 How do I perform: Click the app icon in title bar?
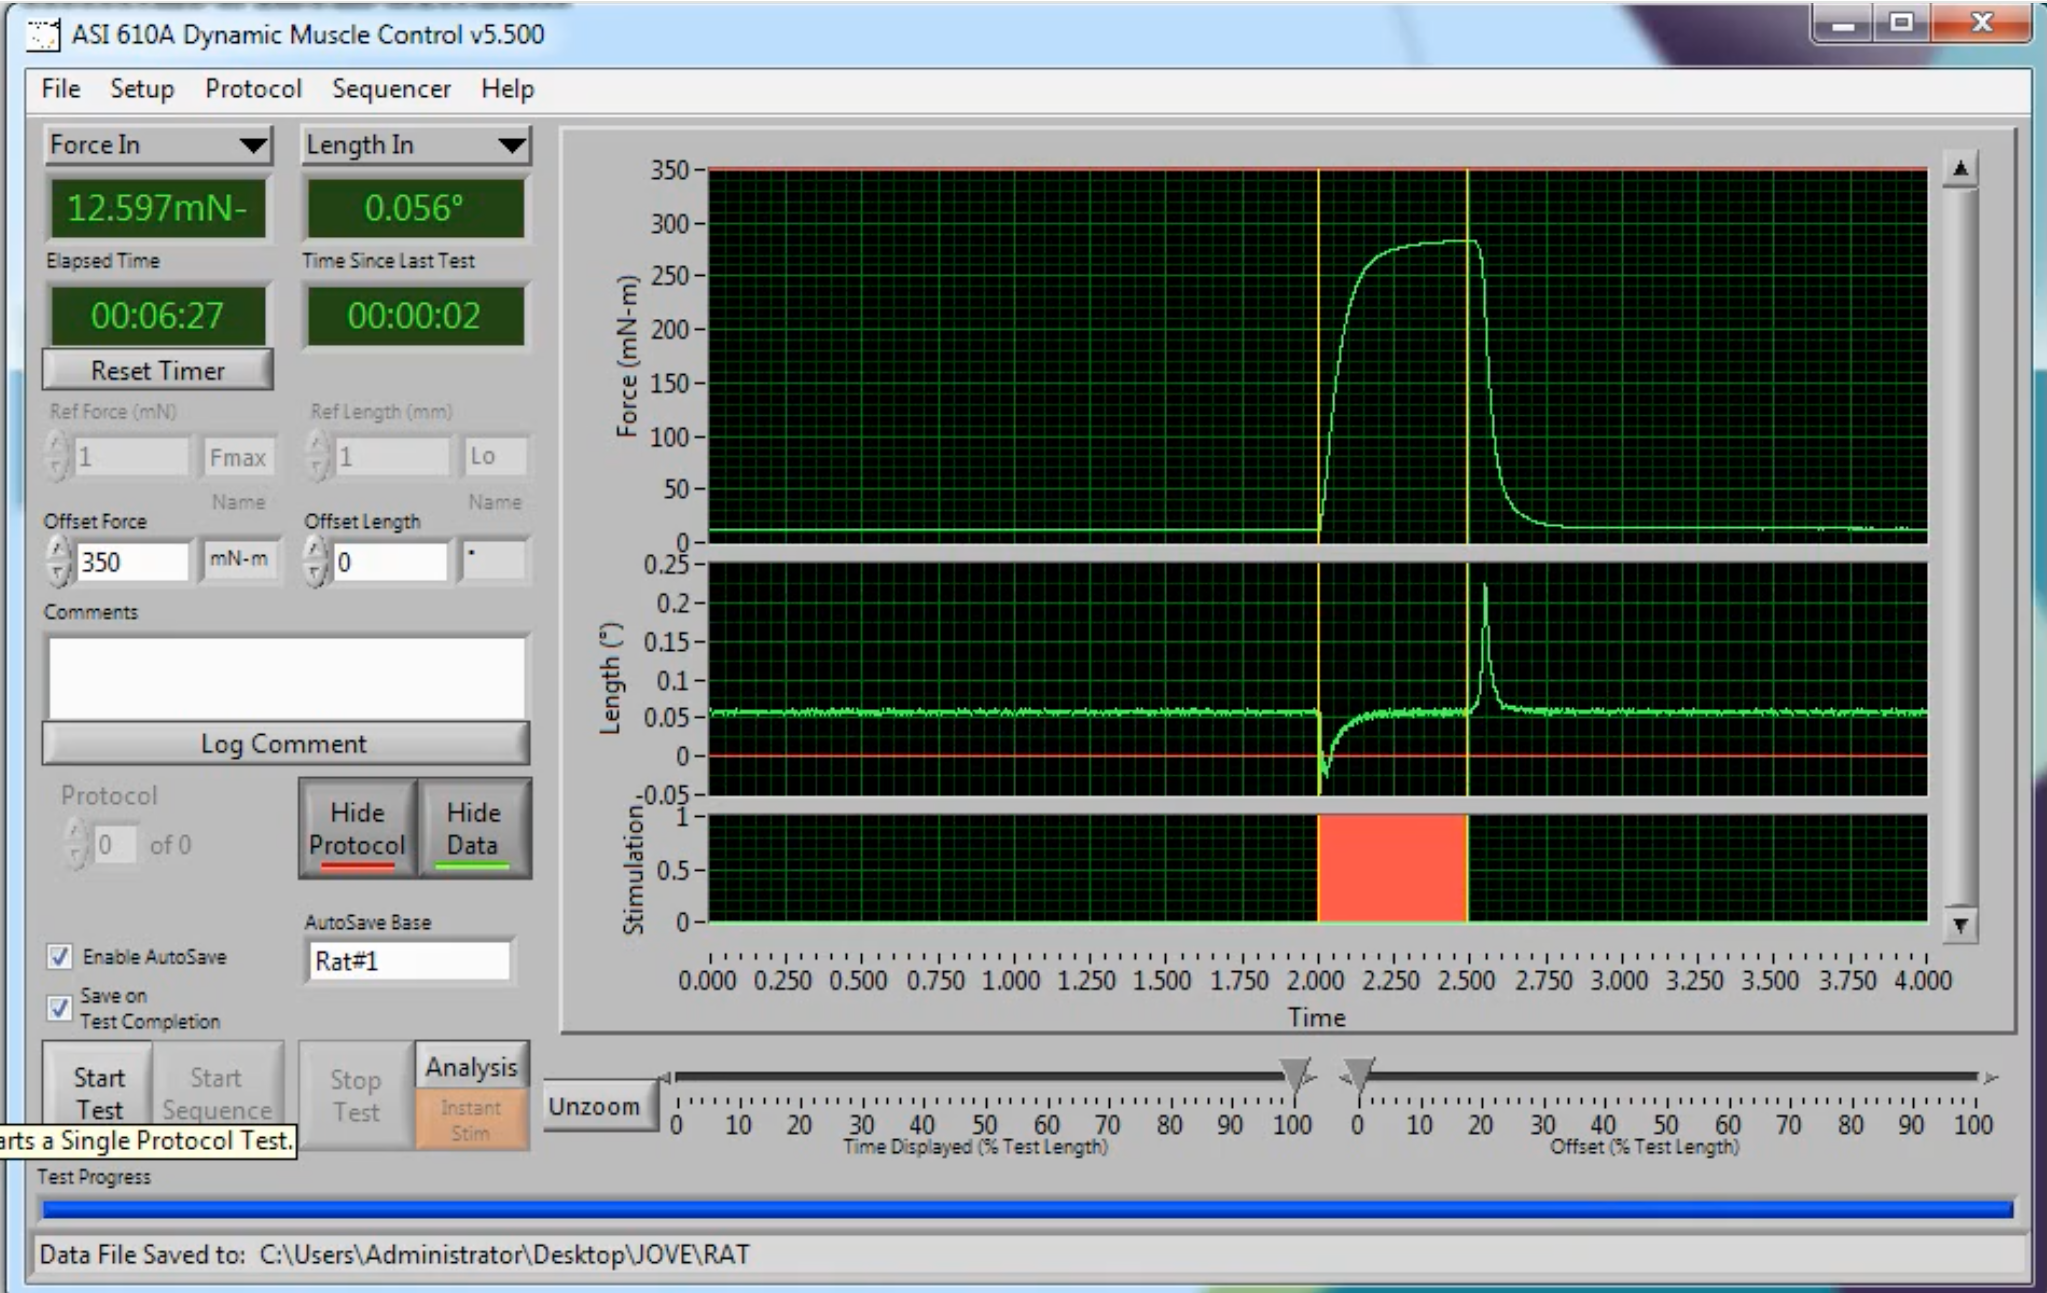43,35
